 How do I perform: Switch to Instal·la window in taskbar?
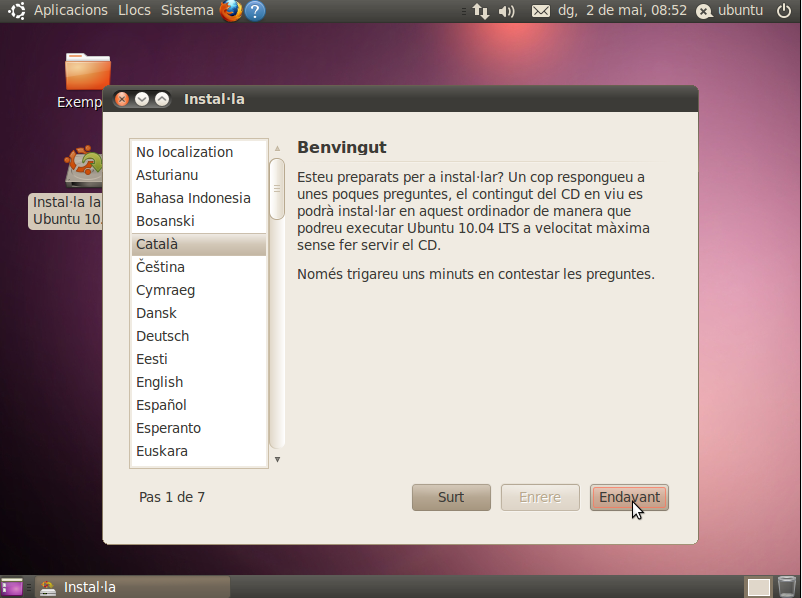click(x=132, y=587)
